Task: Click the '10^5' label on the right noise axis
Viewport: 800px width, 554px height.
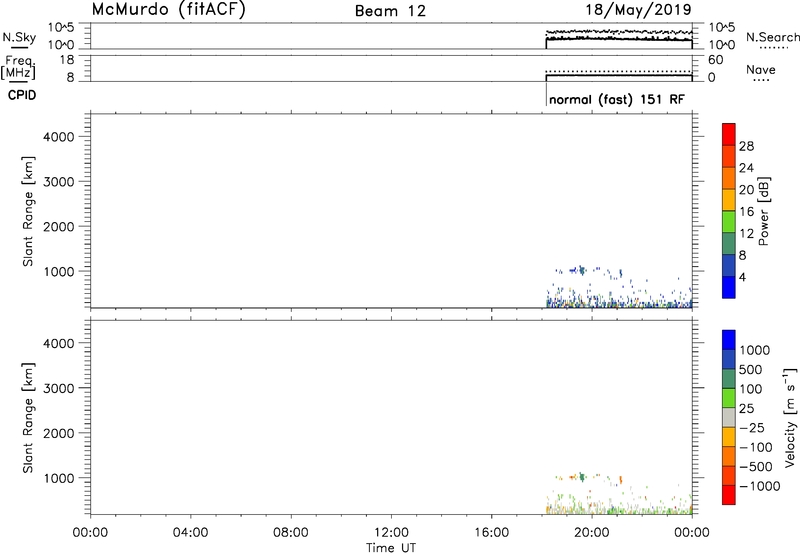Action: 722,27
